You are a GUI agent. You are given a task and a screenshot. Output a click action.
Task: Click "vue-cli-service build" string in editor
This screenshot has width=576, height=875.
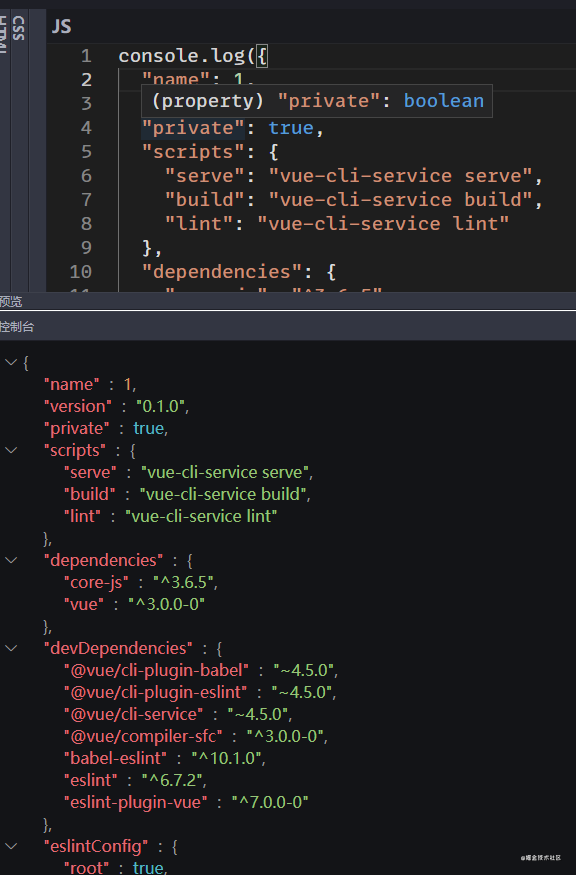399,200
